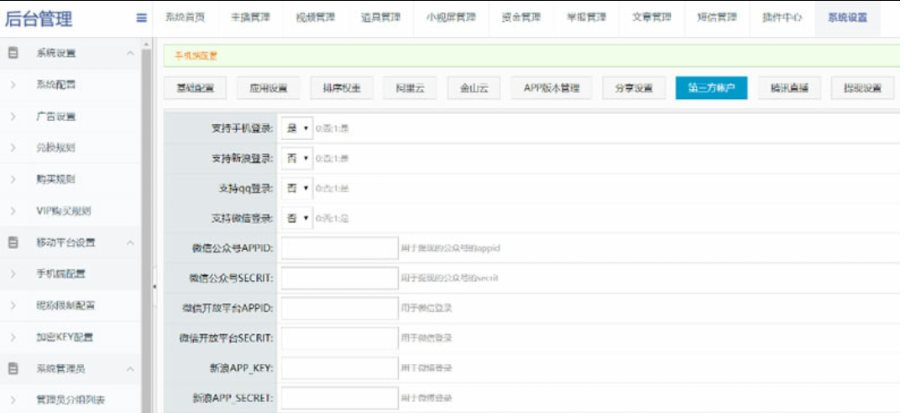The height and width of the screenshot is (413, 904).
Task: Focus the 新浪APP_KEY text field
Action: pyautogui.click(x=339, y=368)
